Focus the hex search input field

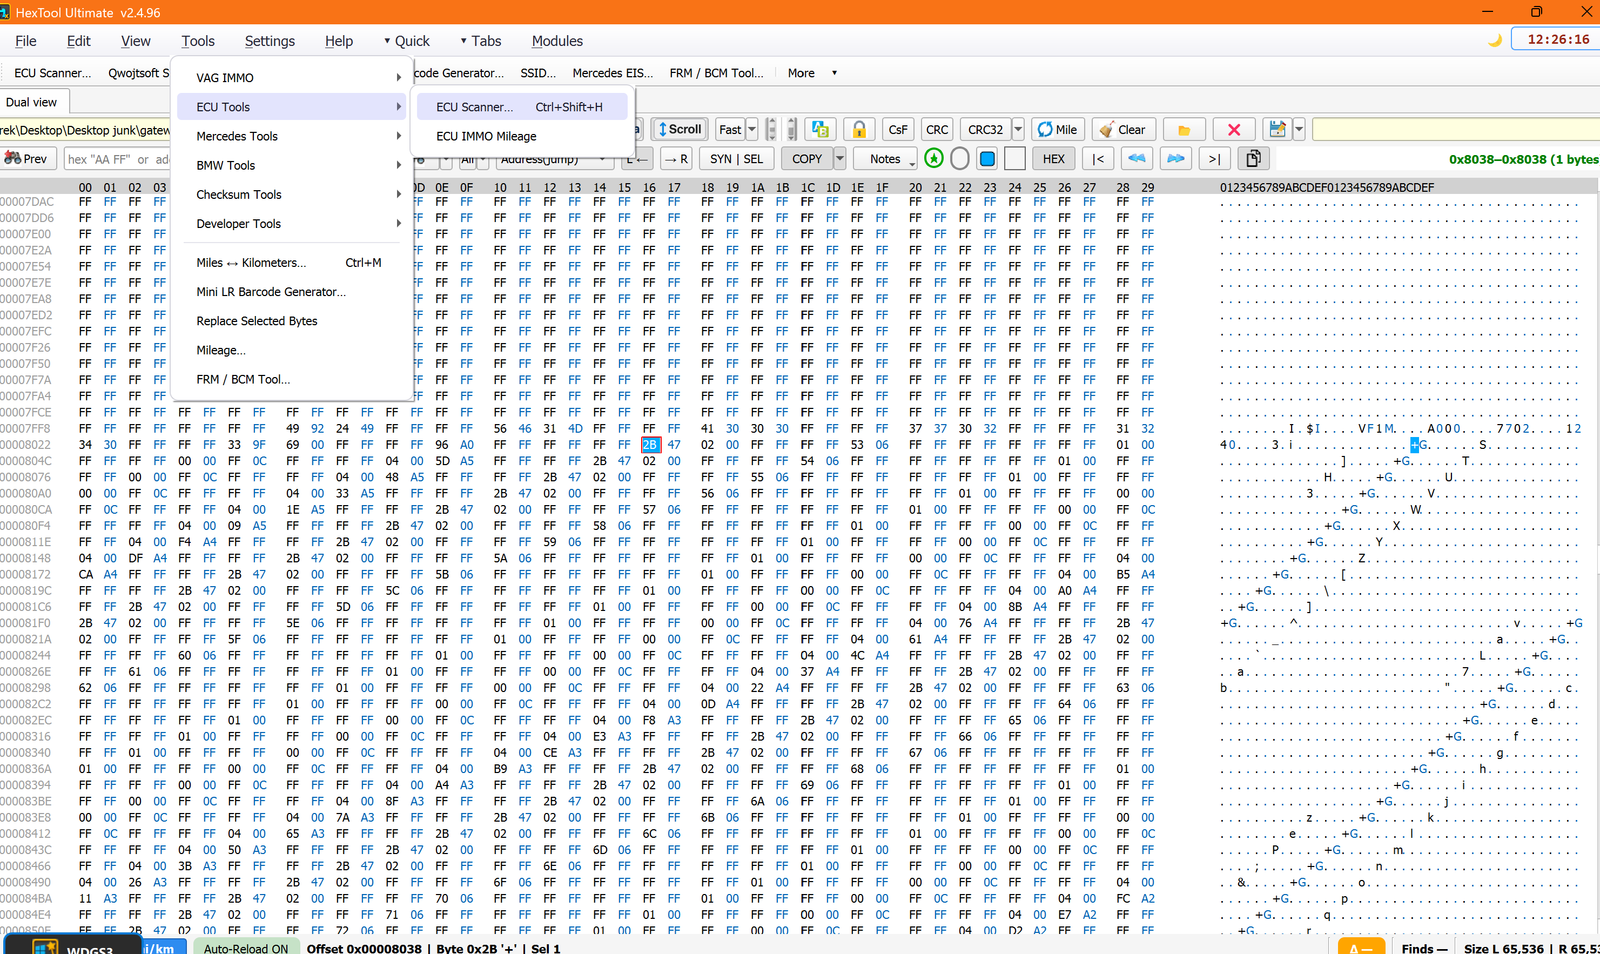pyautogui.click(x=118, y=159)
